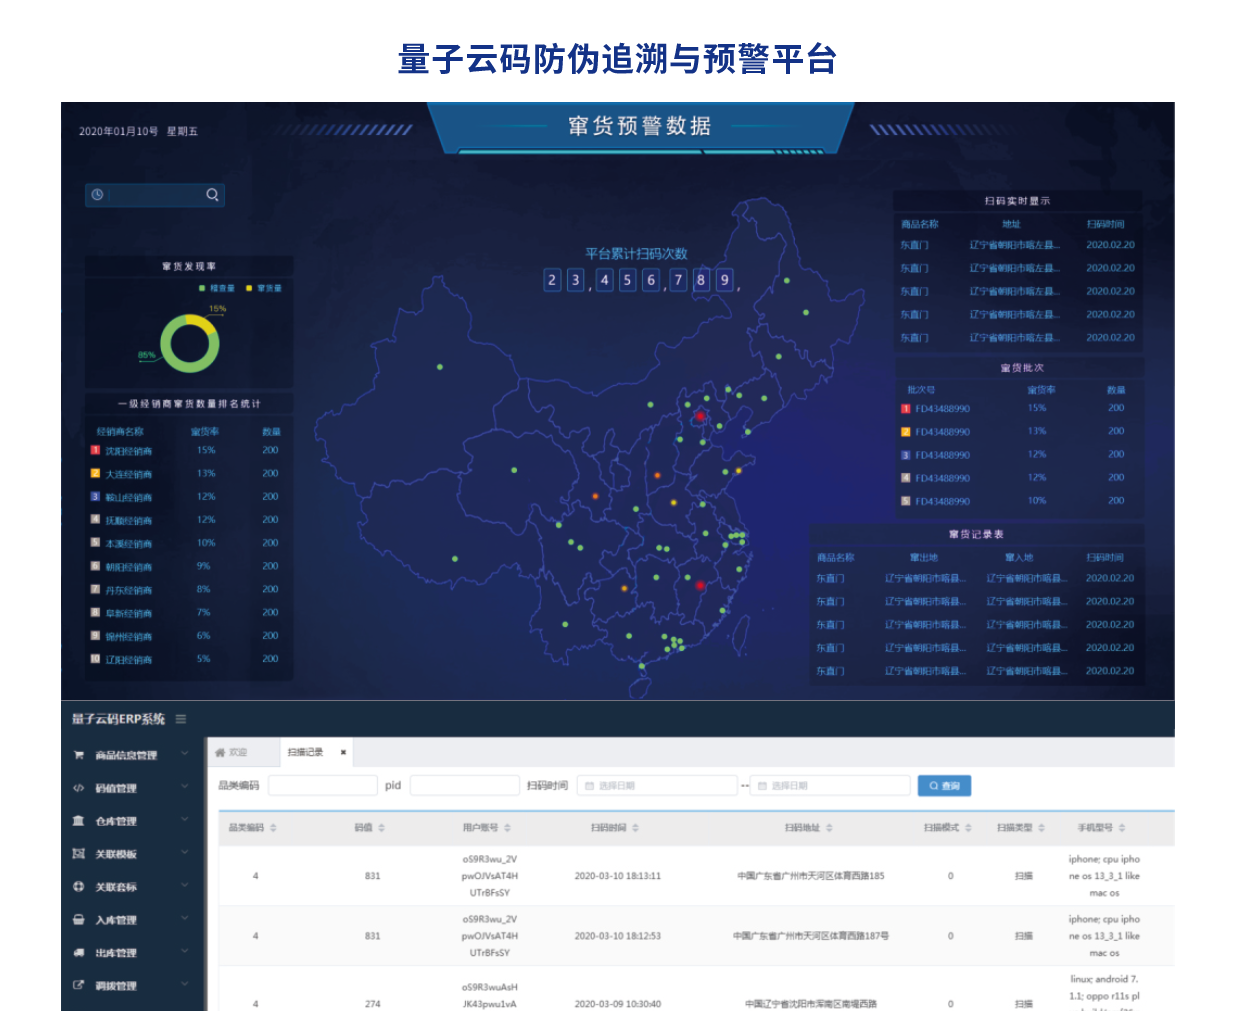Click the home icon on the 欢迎 tab
1233x1011 pixels.
point(220,752)
